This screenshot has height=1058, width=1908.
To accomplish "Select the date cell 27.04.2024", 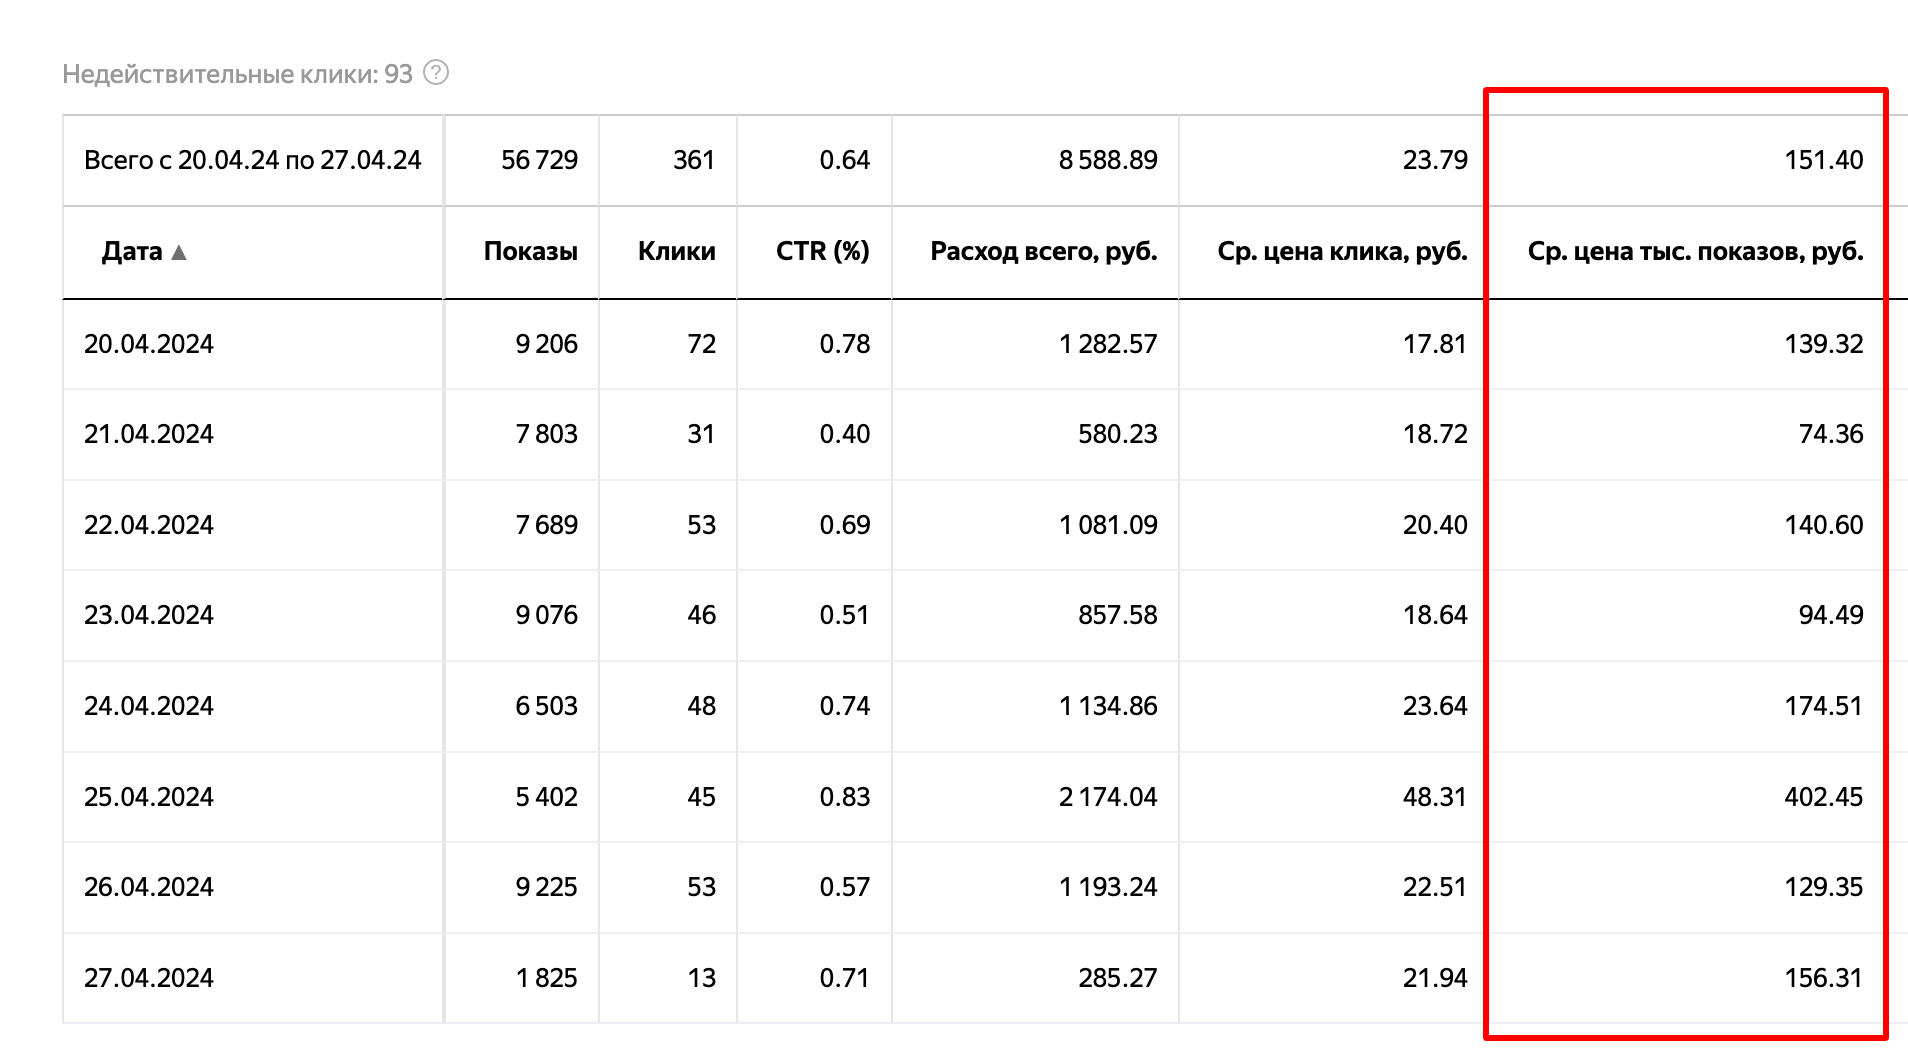I will point(148,978).
